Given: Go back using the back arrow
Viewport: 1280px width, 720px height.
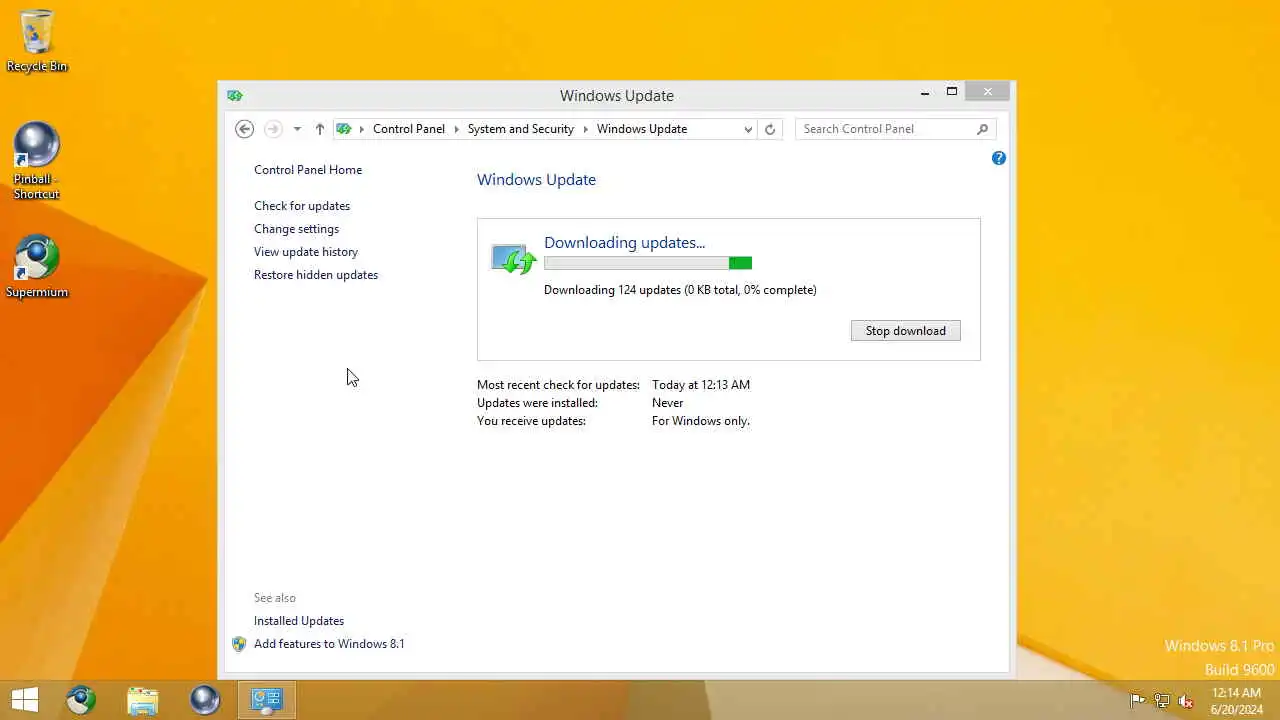Looking at the screenshot, I should (x=244, y=129).
